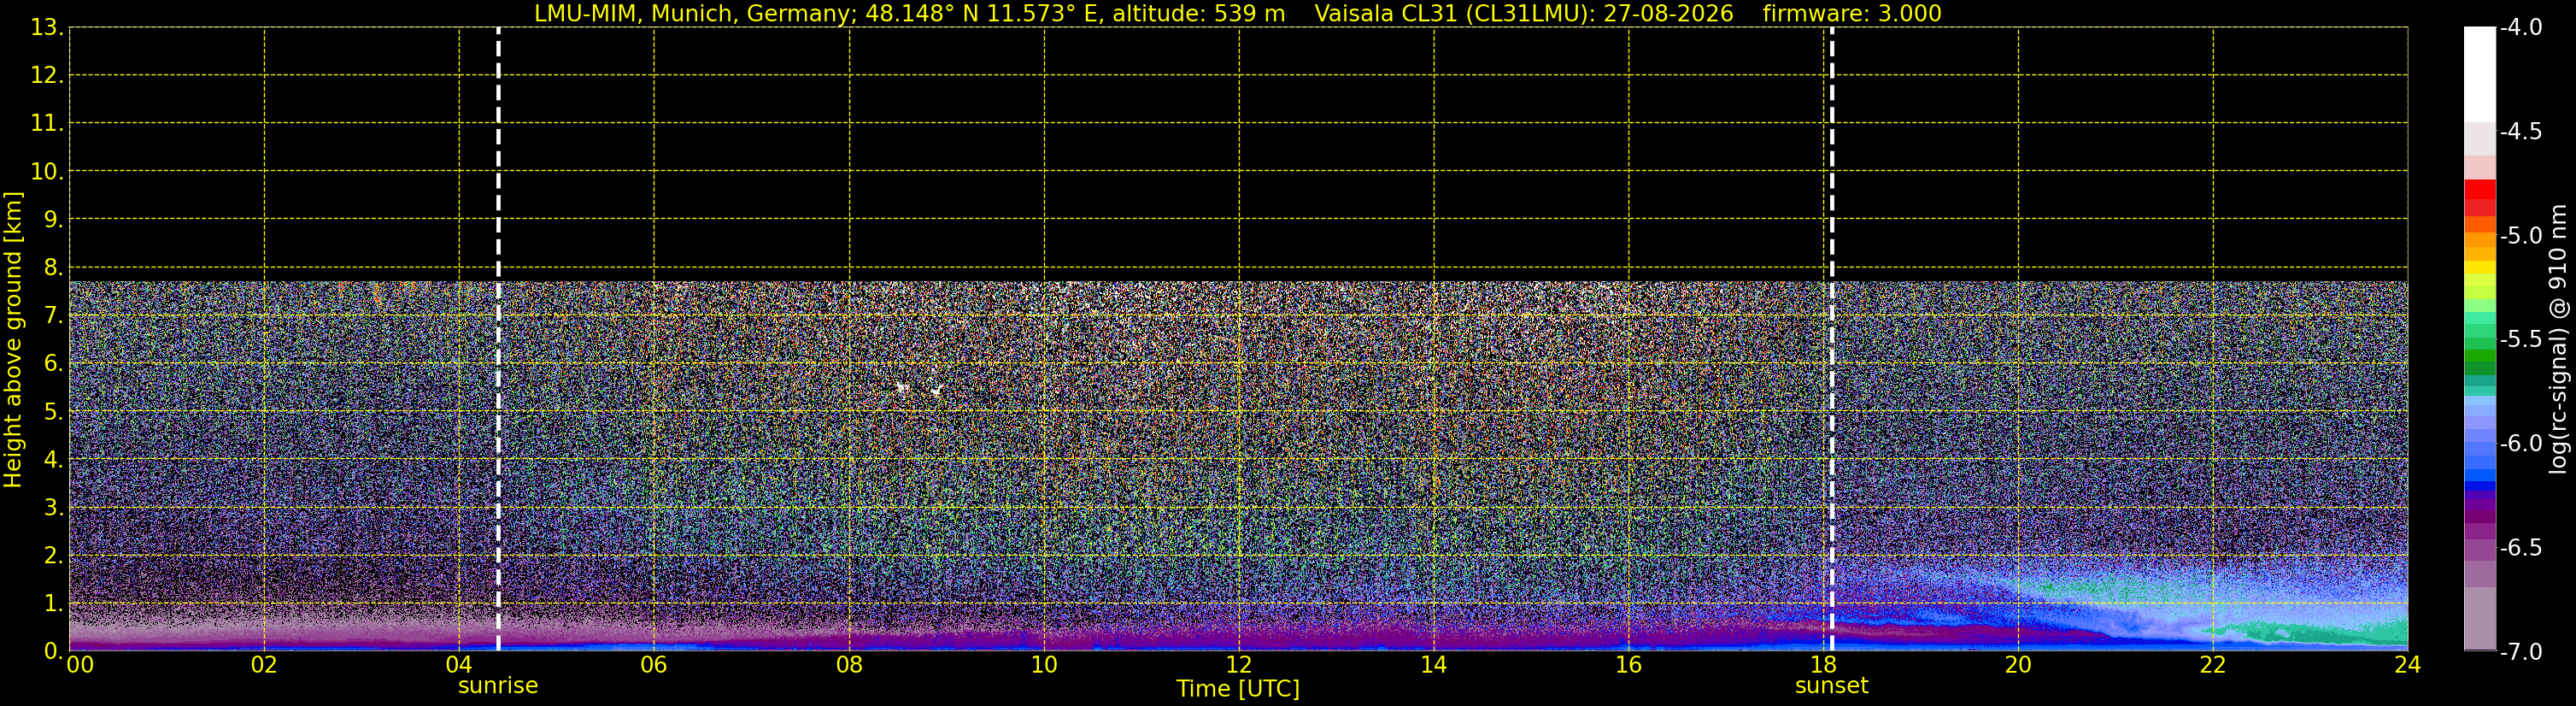
Task: Click the Time [UTC] axis title
Action: click(1238, 688)
